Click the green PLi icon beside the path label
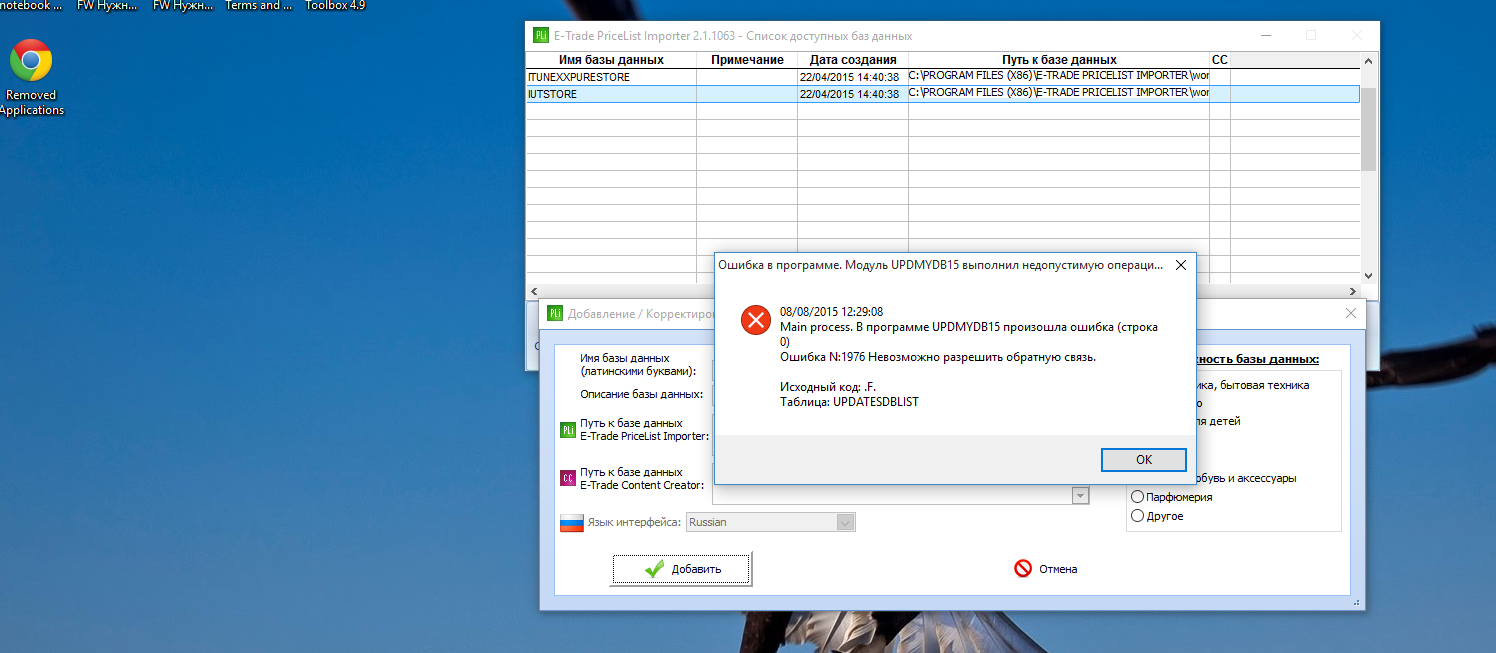 click(x=568, y=430)
